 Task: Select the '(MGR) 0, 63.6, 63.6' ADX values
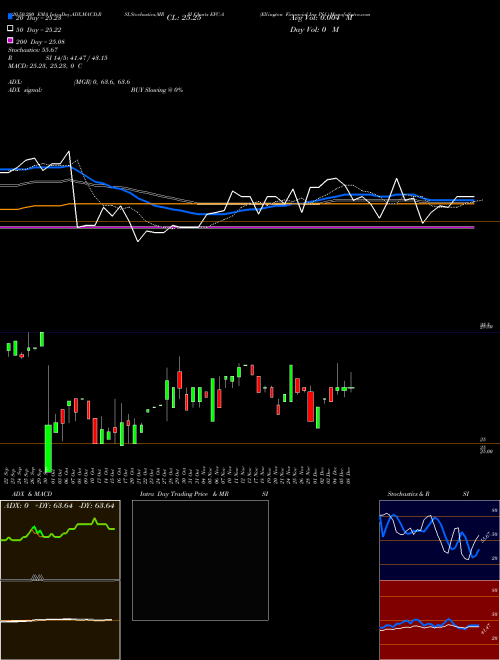point(102,82)
